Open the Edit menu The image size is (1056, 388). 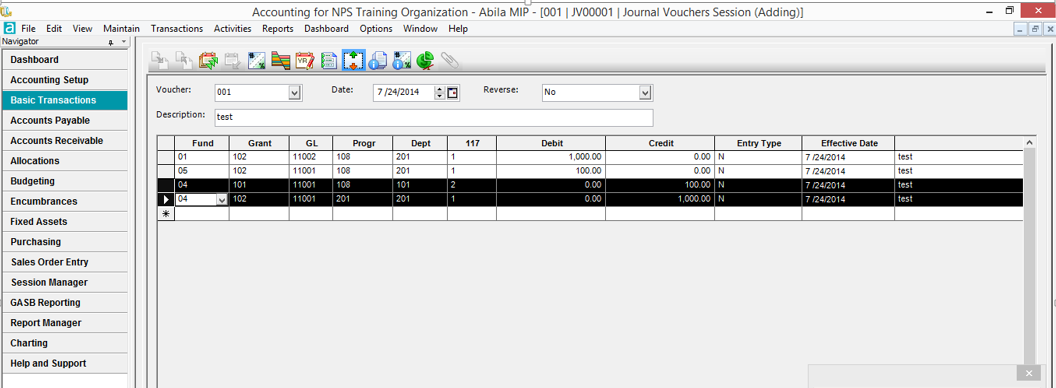[55, 28]
